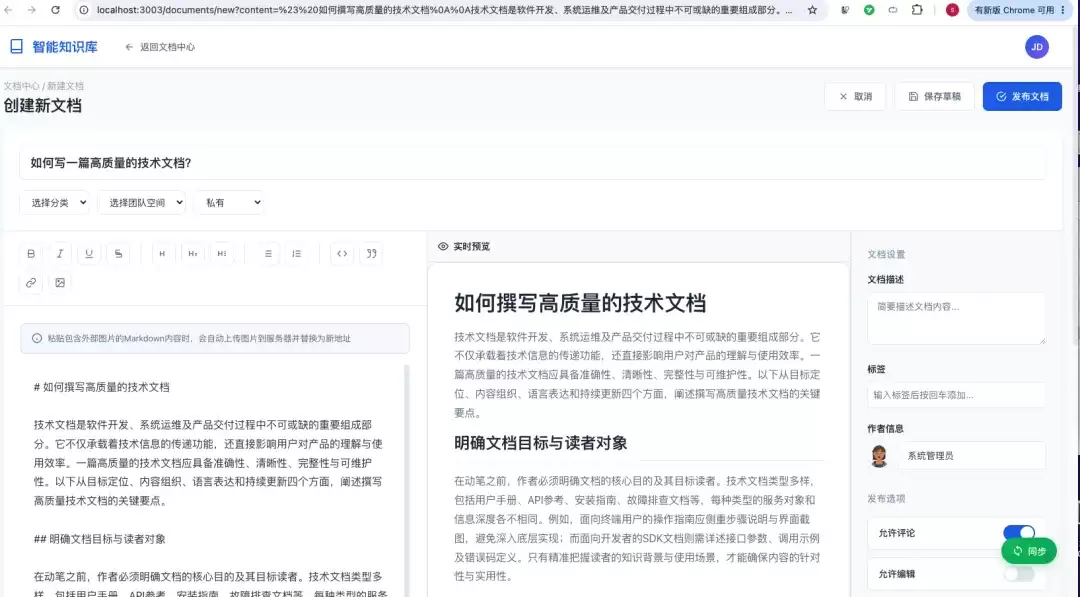Apply italic formatting
Screen dimensions: 1080x597
60,253
